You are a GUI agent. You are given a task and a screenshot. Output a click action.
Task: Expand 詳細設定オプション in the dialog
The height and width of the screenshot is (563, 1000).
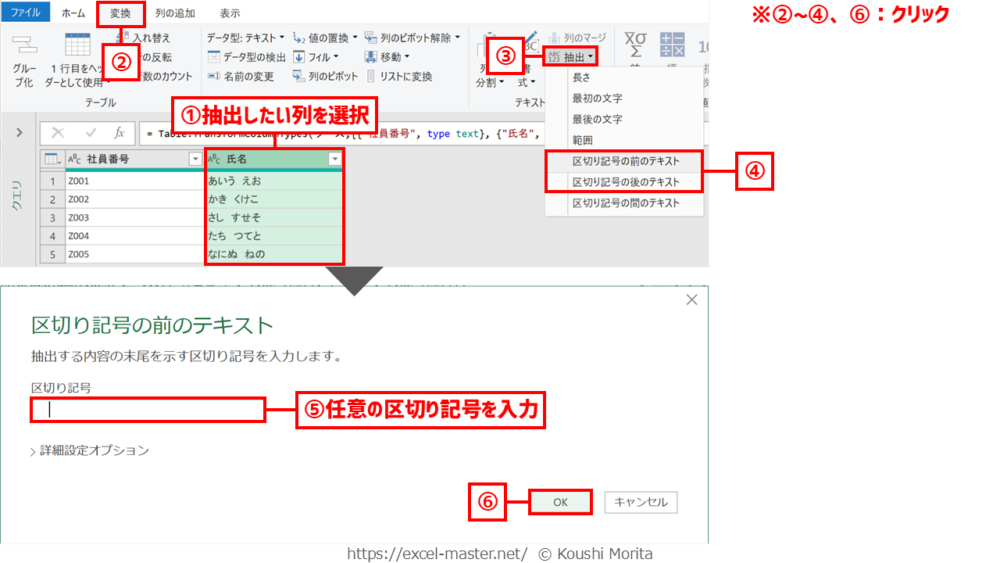pos(90,450)
